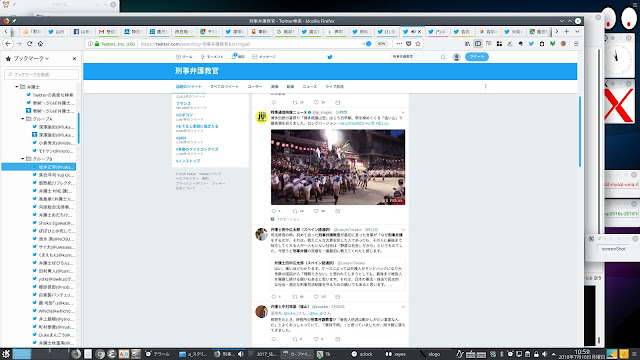Open bookmarks sidebar dropdown header

click(x=28, y=58)
